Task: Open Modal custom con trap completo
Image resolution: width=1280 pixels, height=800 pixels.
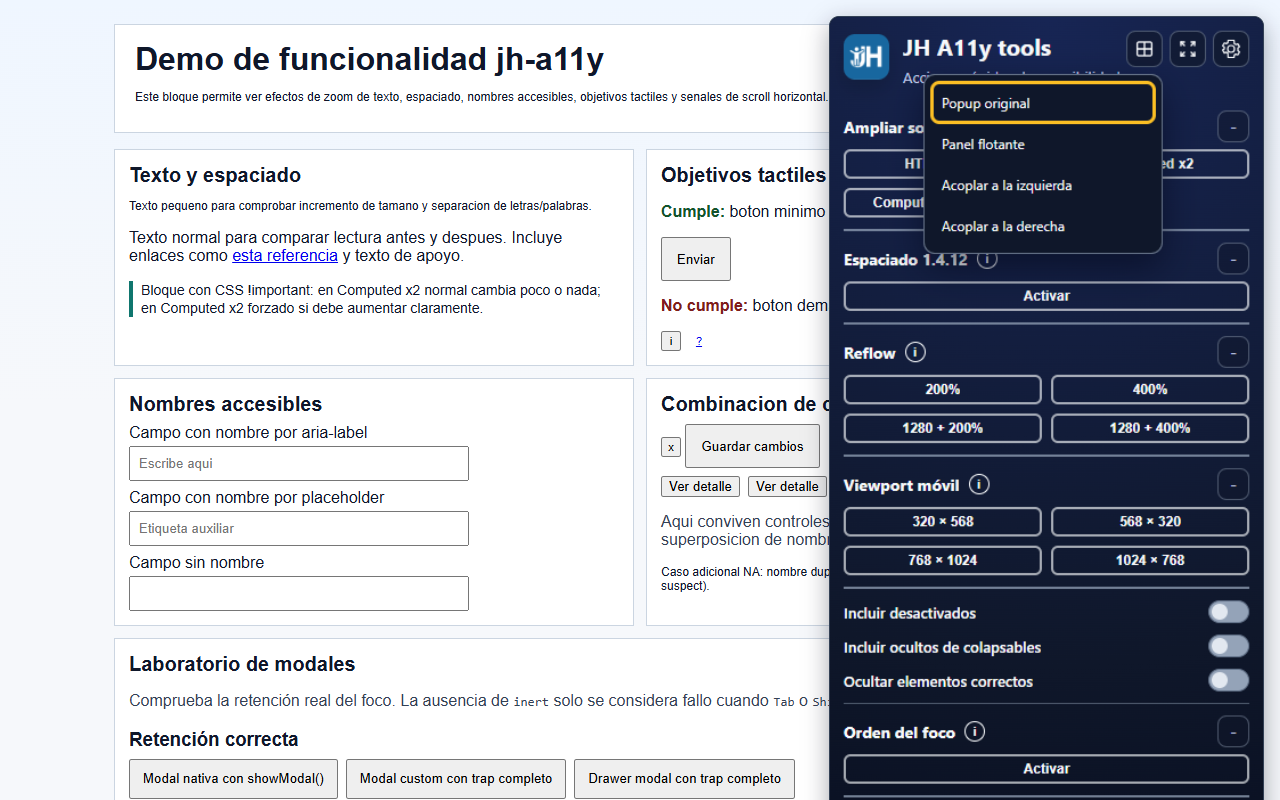Action: [x=456, y=779]
